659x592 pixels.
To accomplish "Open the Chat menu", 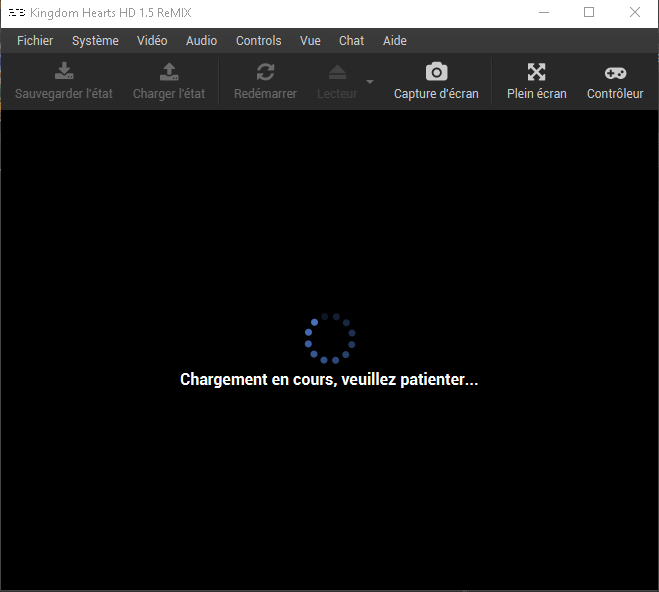I will pyautogui.click(x=351, y=41).
